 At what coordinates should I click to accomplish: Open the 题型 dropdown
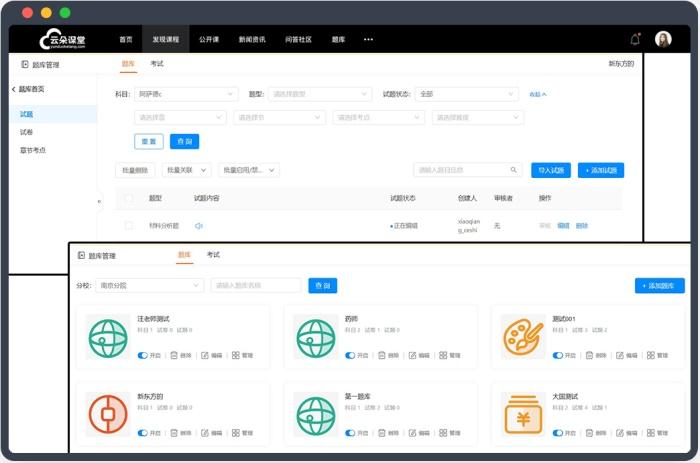tap(320, 94)
